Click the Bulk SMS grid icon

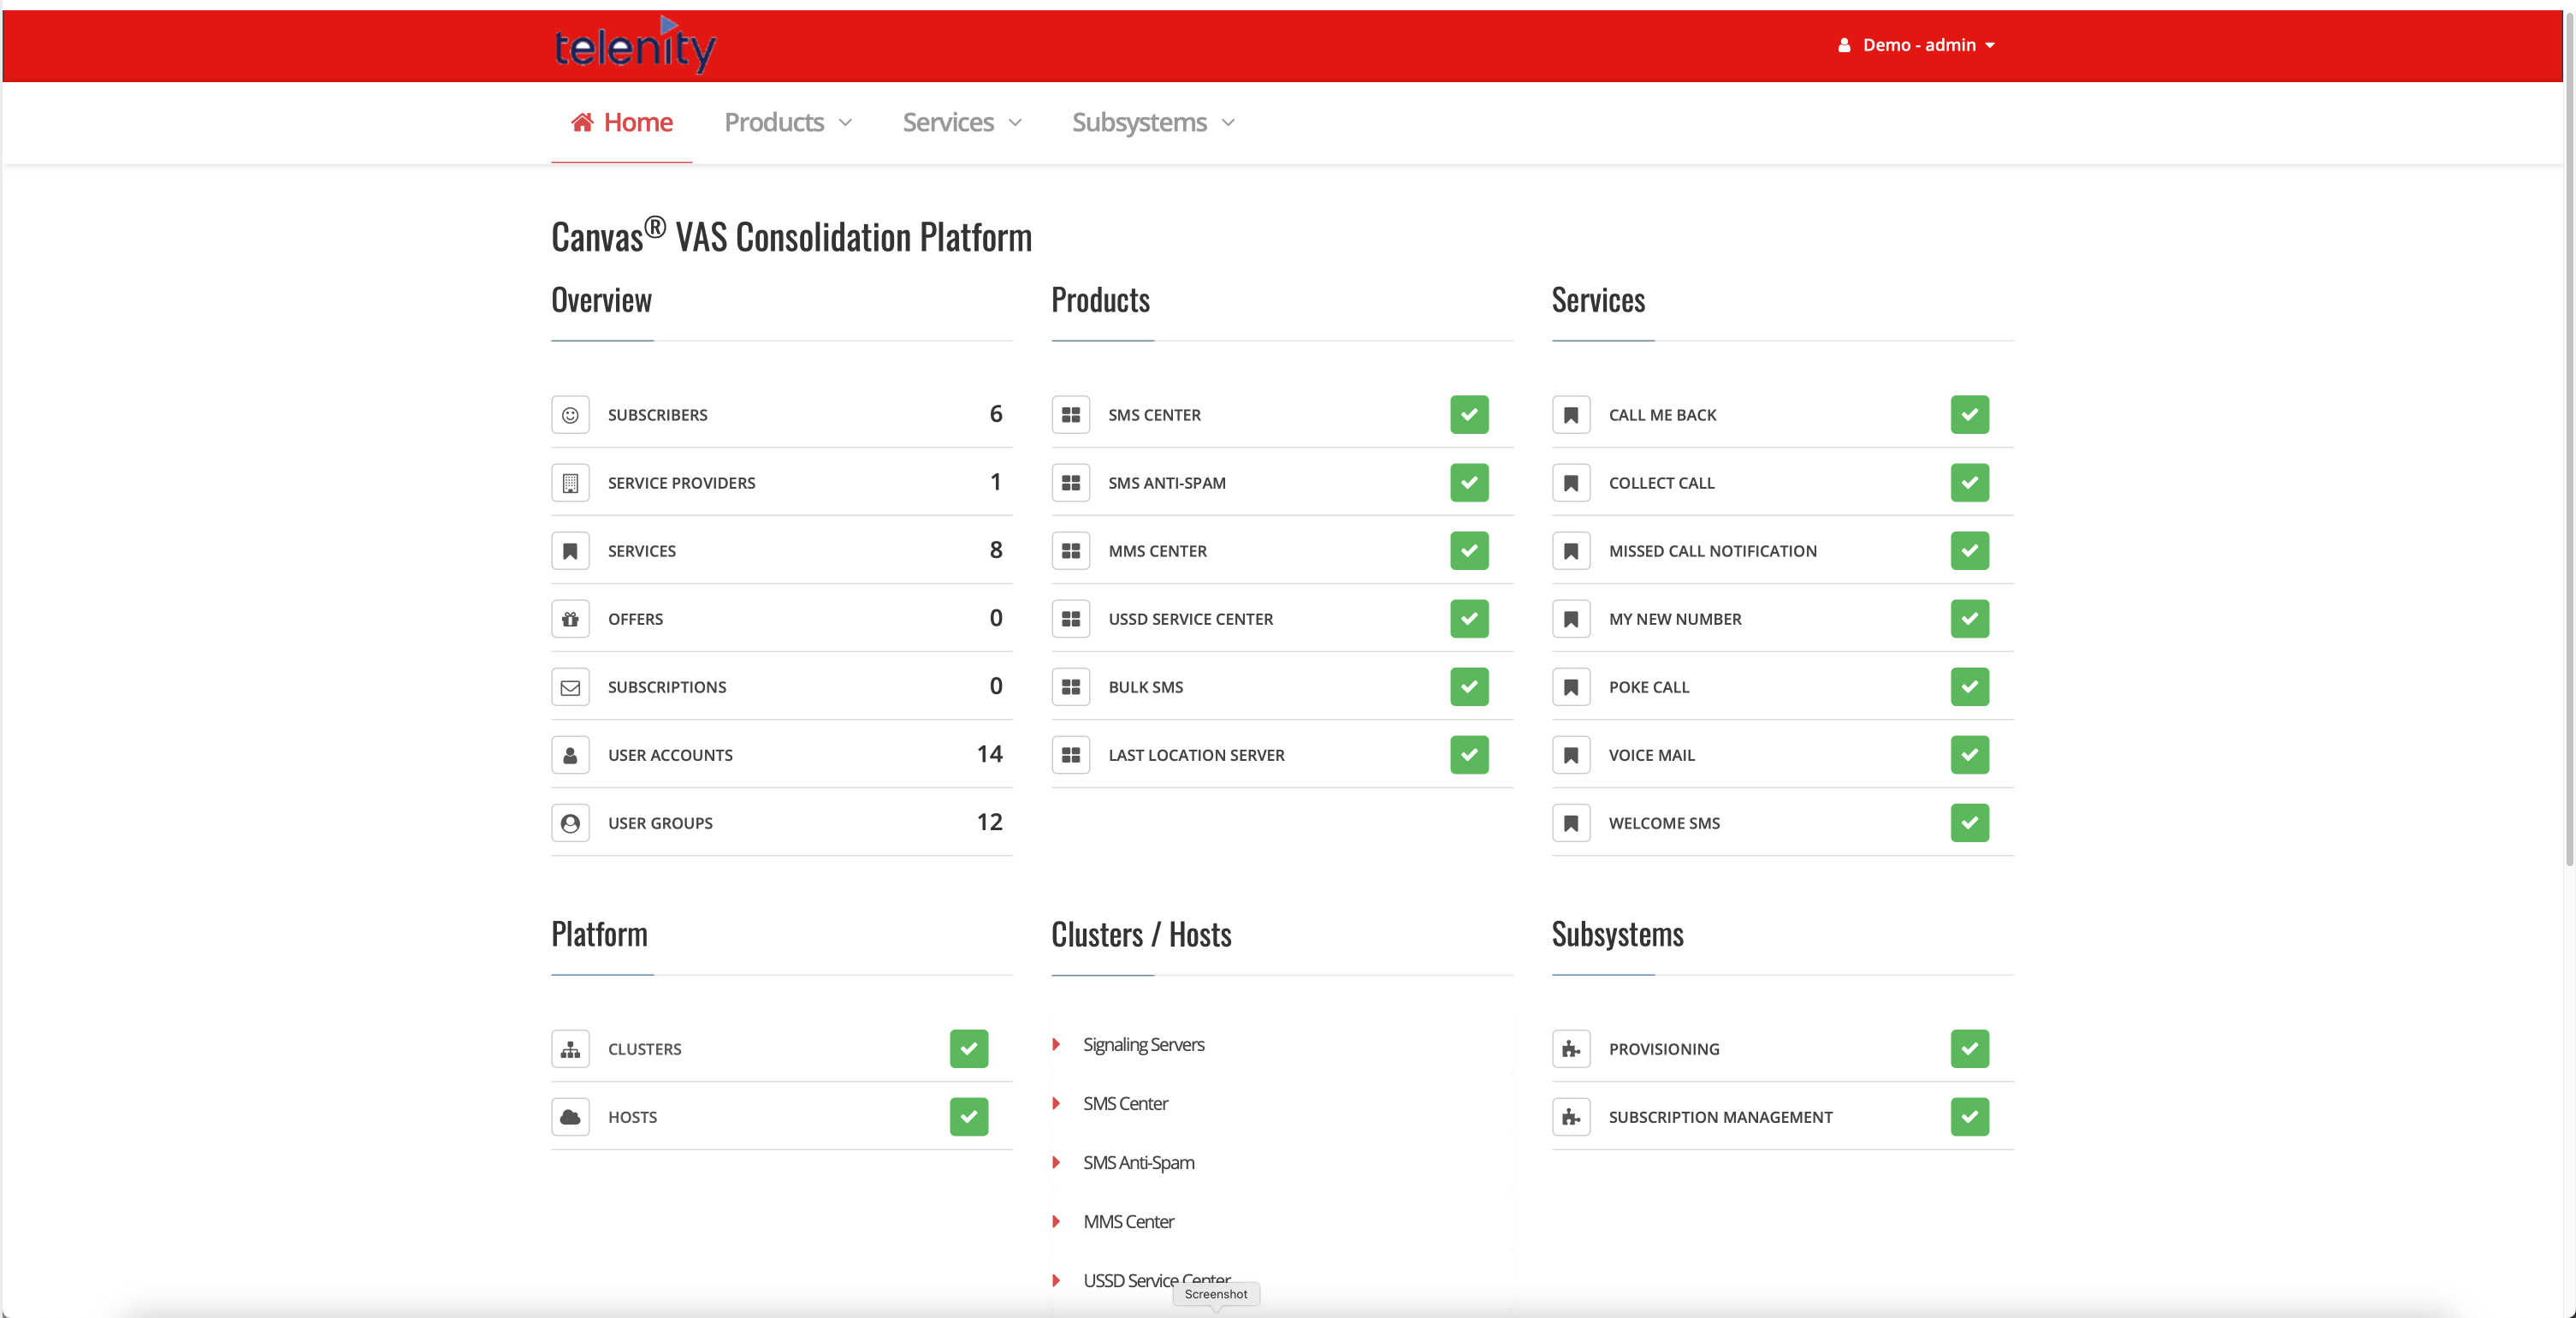tap(1071, 687)
